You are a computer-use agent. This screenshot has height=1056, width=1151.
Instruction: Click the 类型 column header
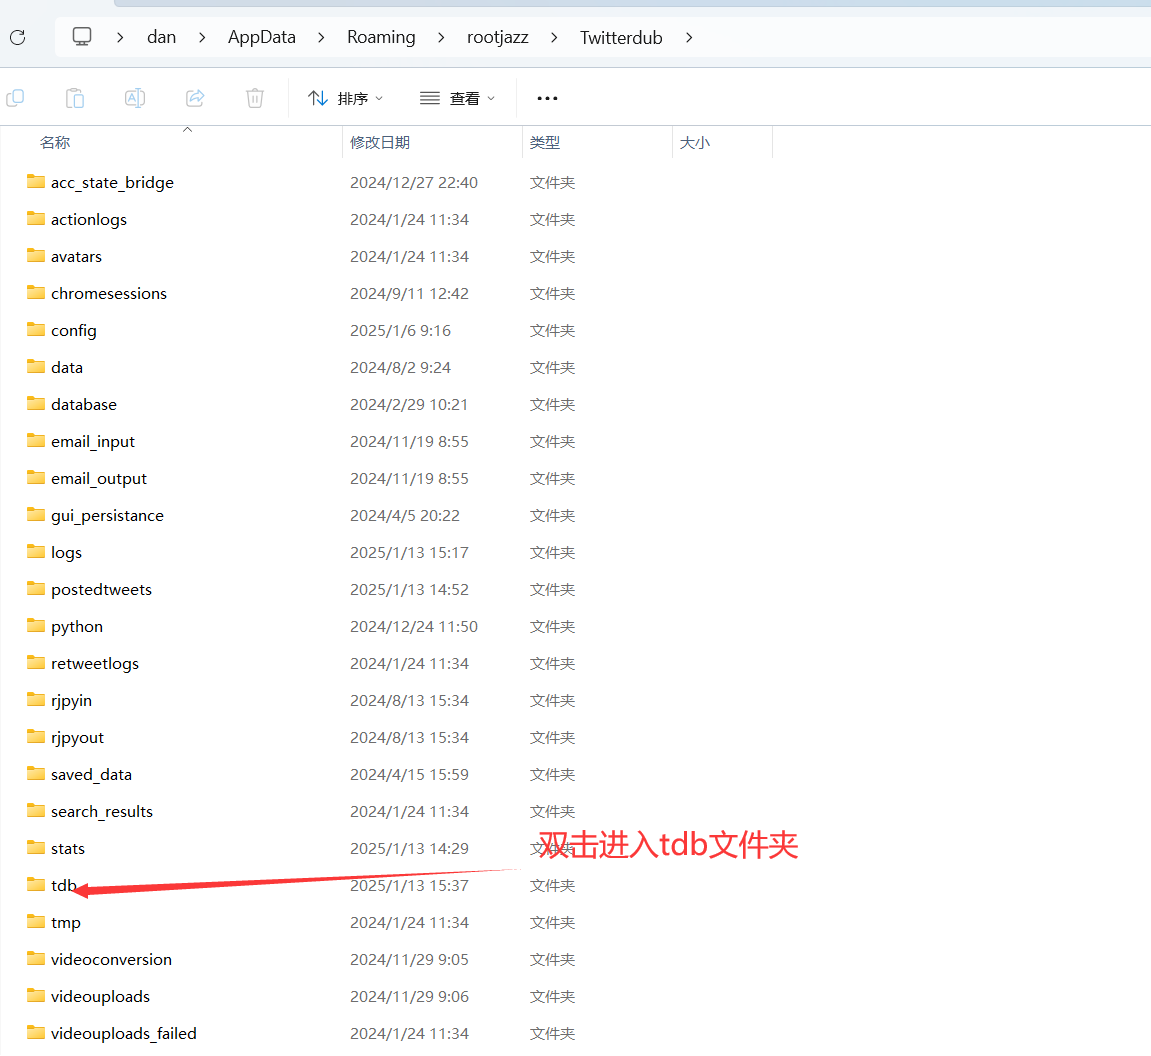[x=545, y=143]
